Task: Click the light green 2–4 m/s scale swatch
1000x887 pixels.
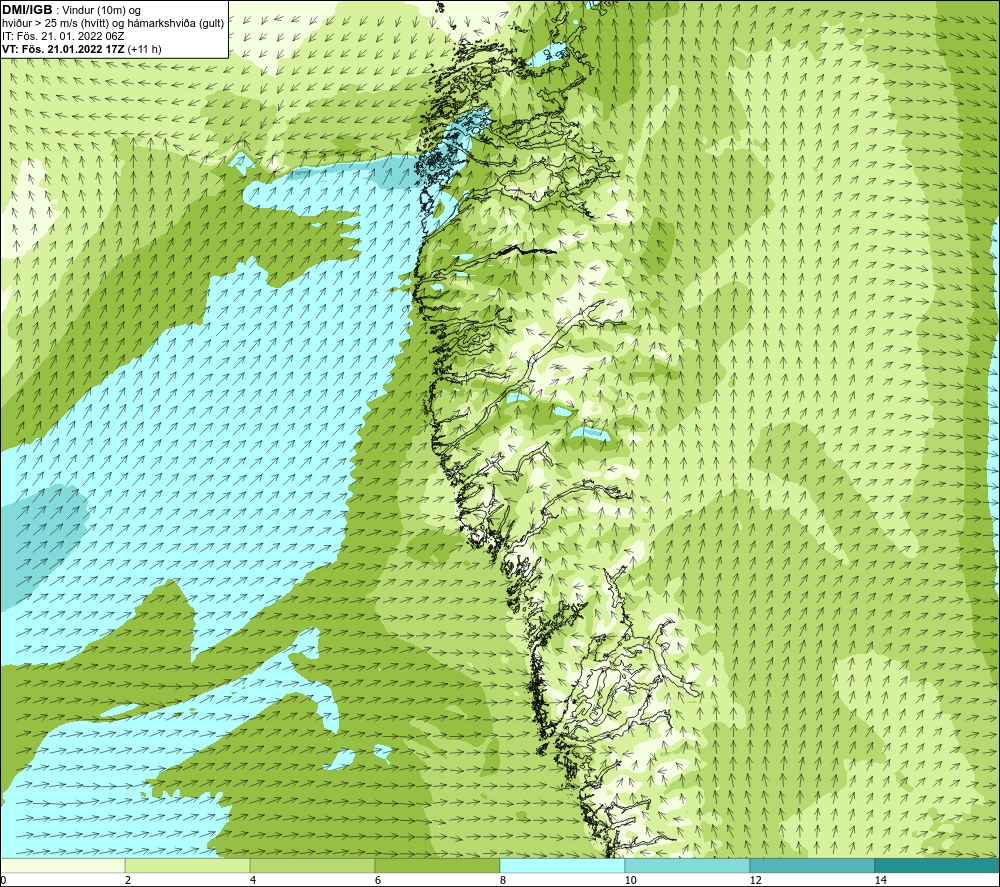Action: point(188,865)
